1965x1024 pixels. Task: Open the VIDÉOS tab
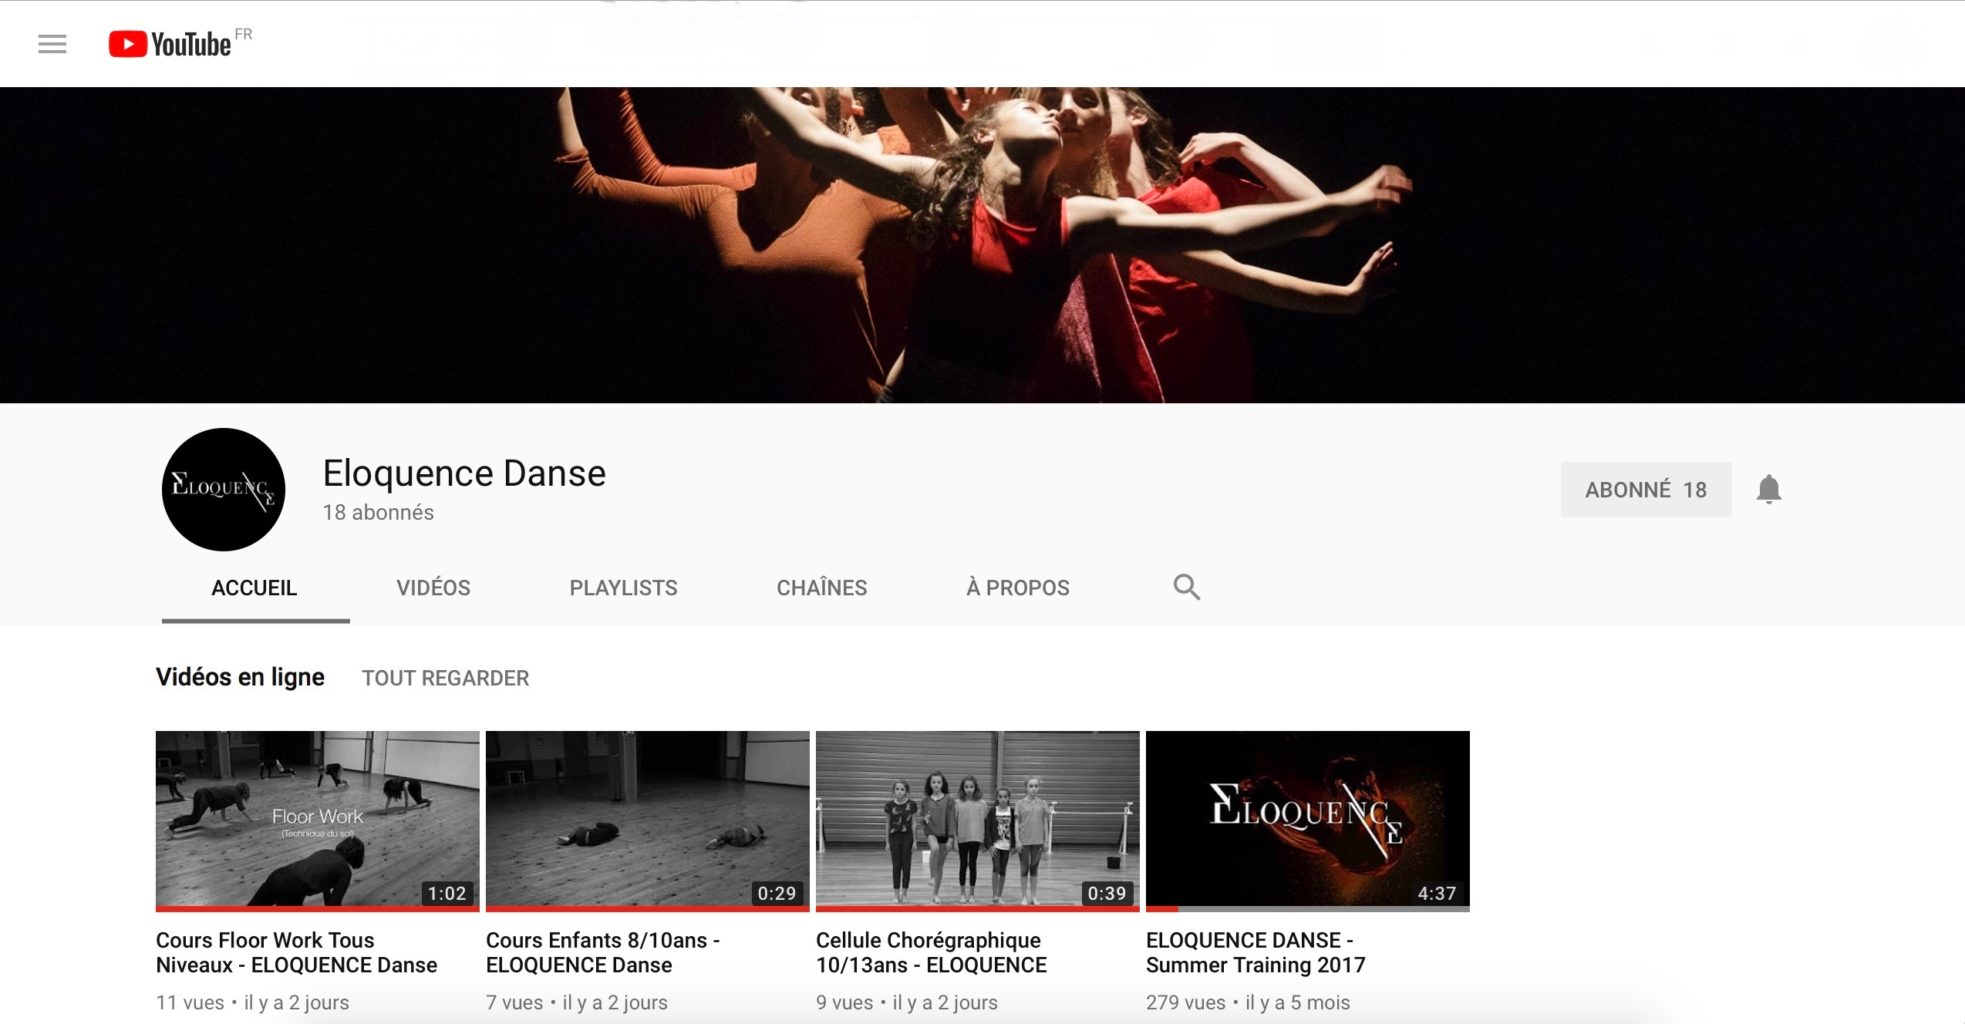pos(433,588)
